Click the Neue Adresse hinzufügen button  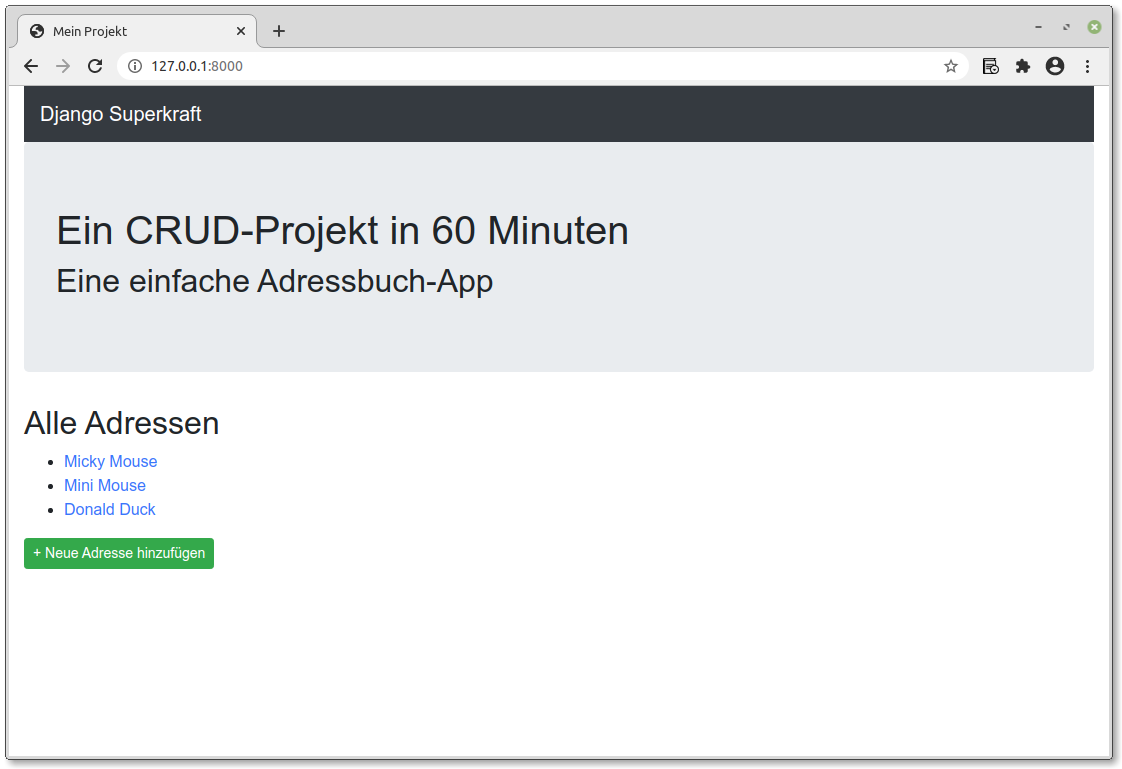[119, 554]
